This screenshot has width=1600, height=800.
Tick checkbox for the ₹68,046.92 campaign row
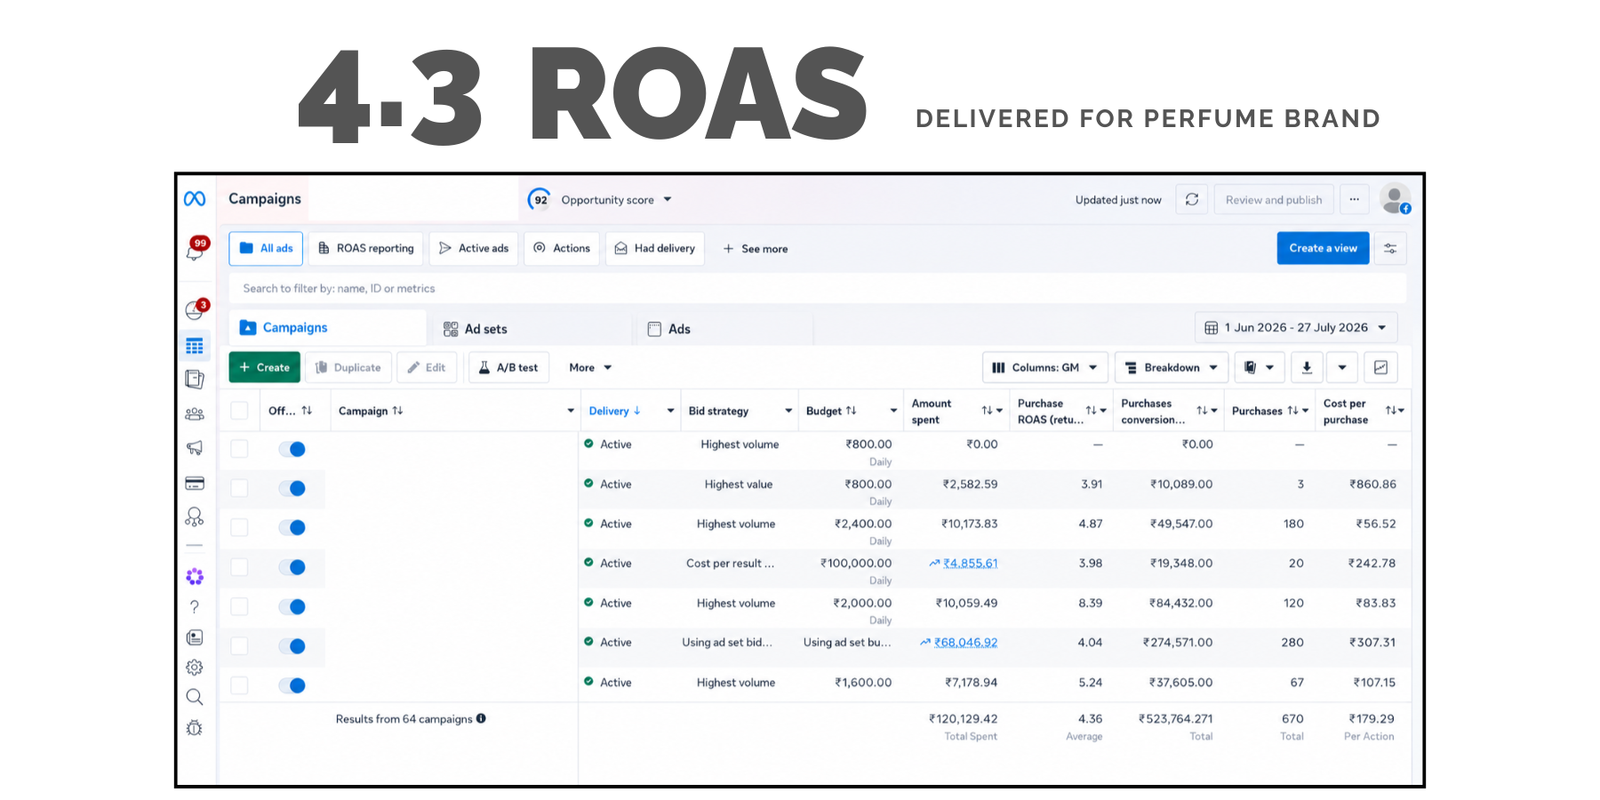pyautogui.click(x=239, y=646)
